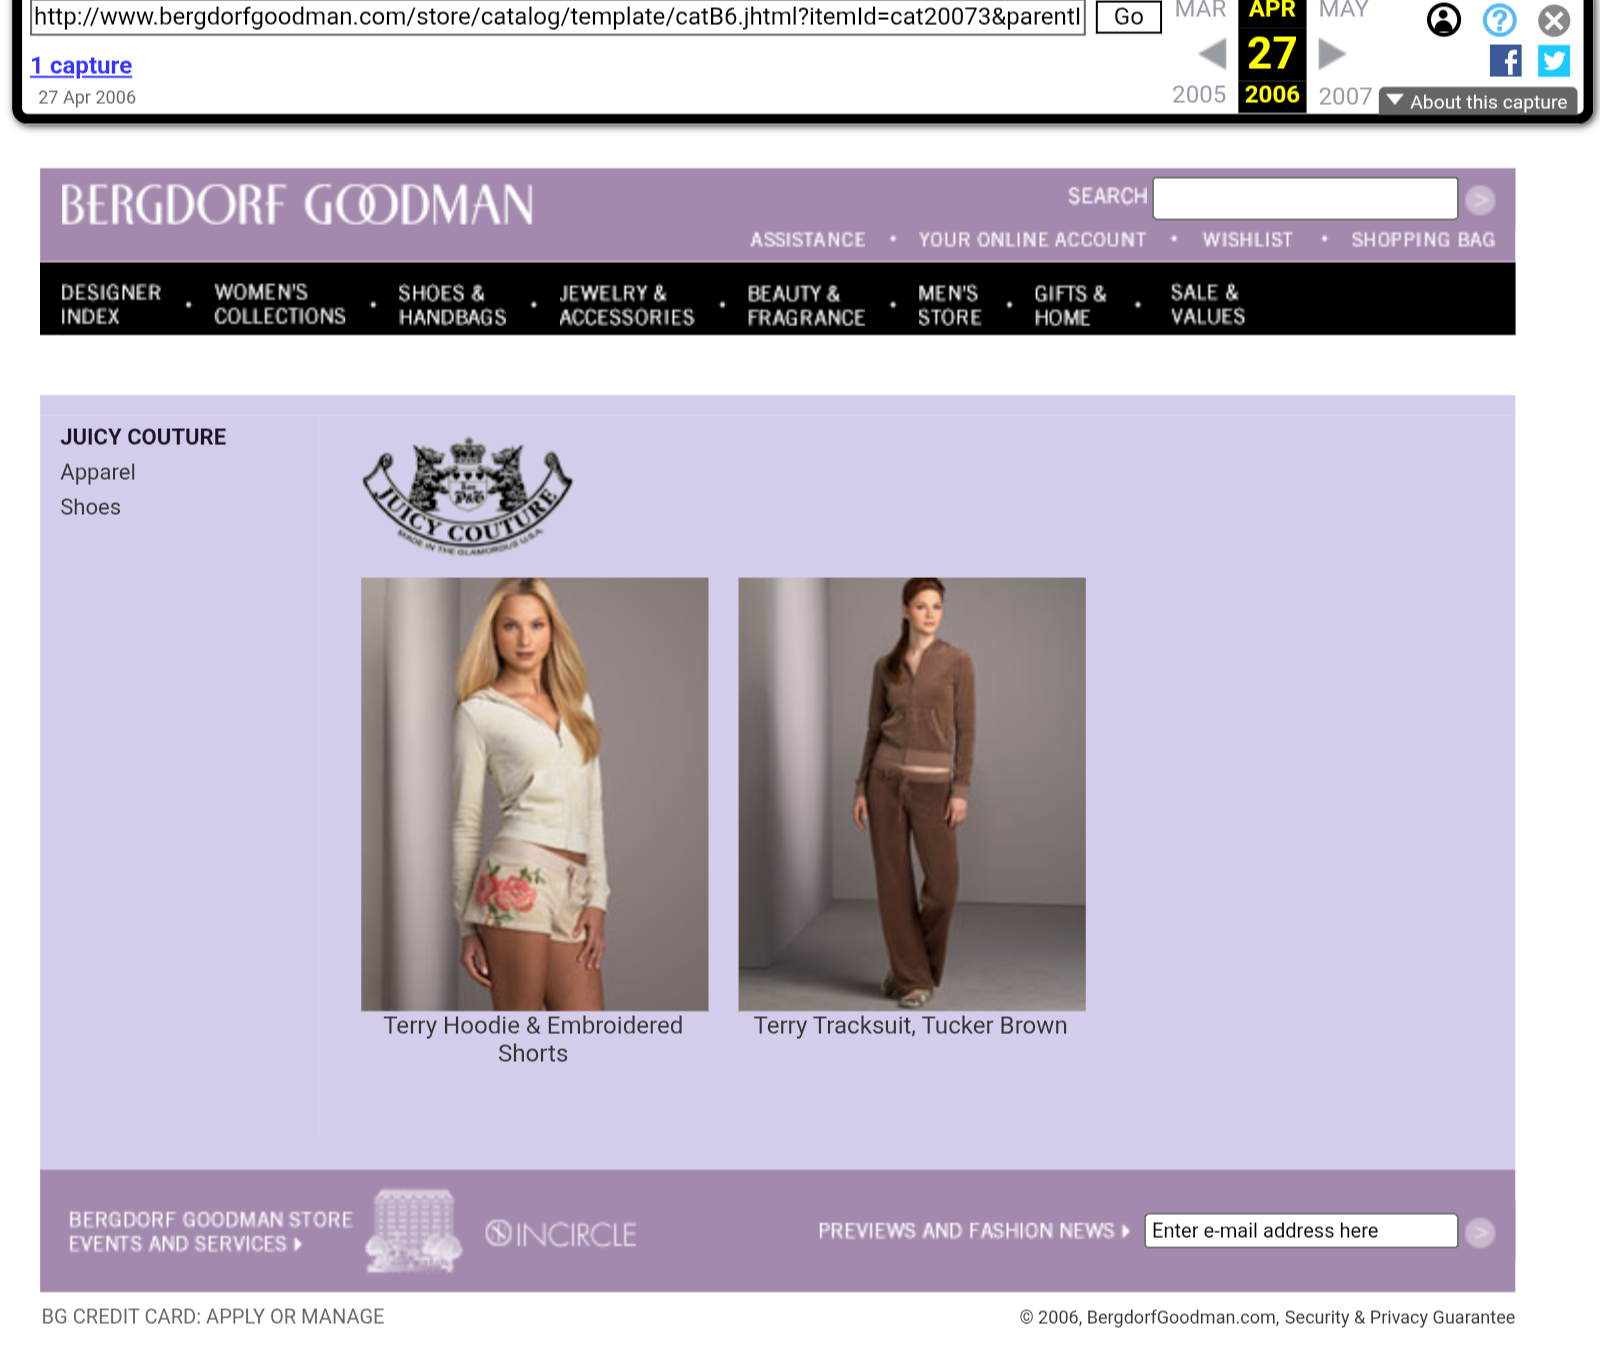Share capture on Facebook icon

click(x=1505, y=61)
